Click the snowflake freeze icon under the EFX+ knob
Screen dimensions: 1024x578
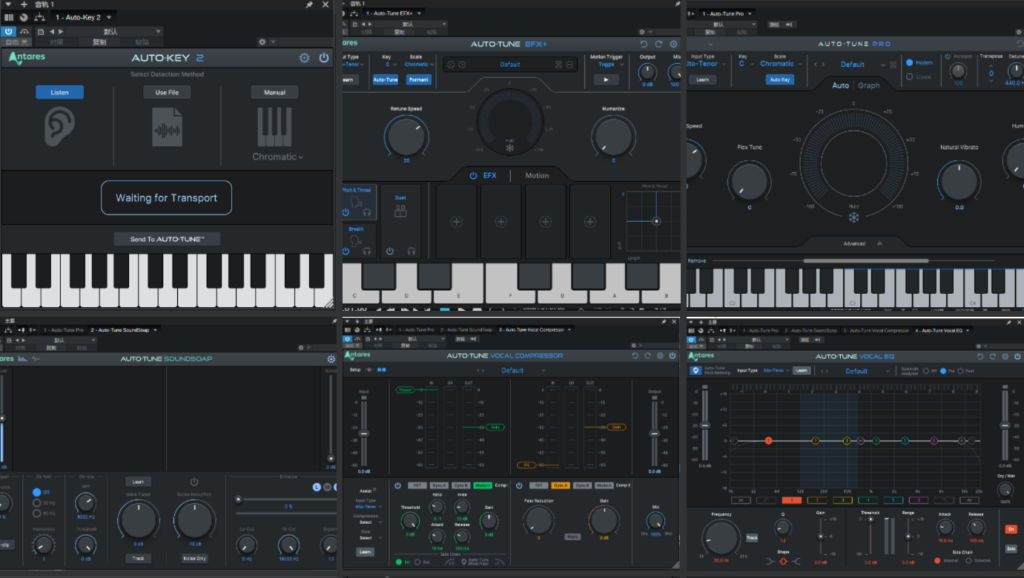point(509,148)
